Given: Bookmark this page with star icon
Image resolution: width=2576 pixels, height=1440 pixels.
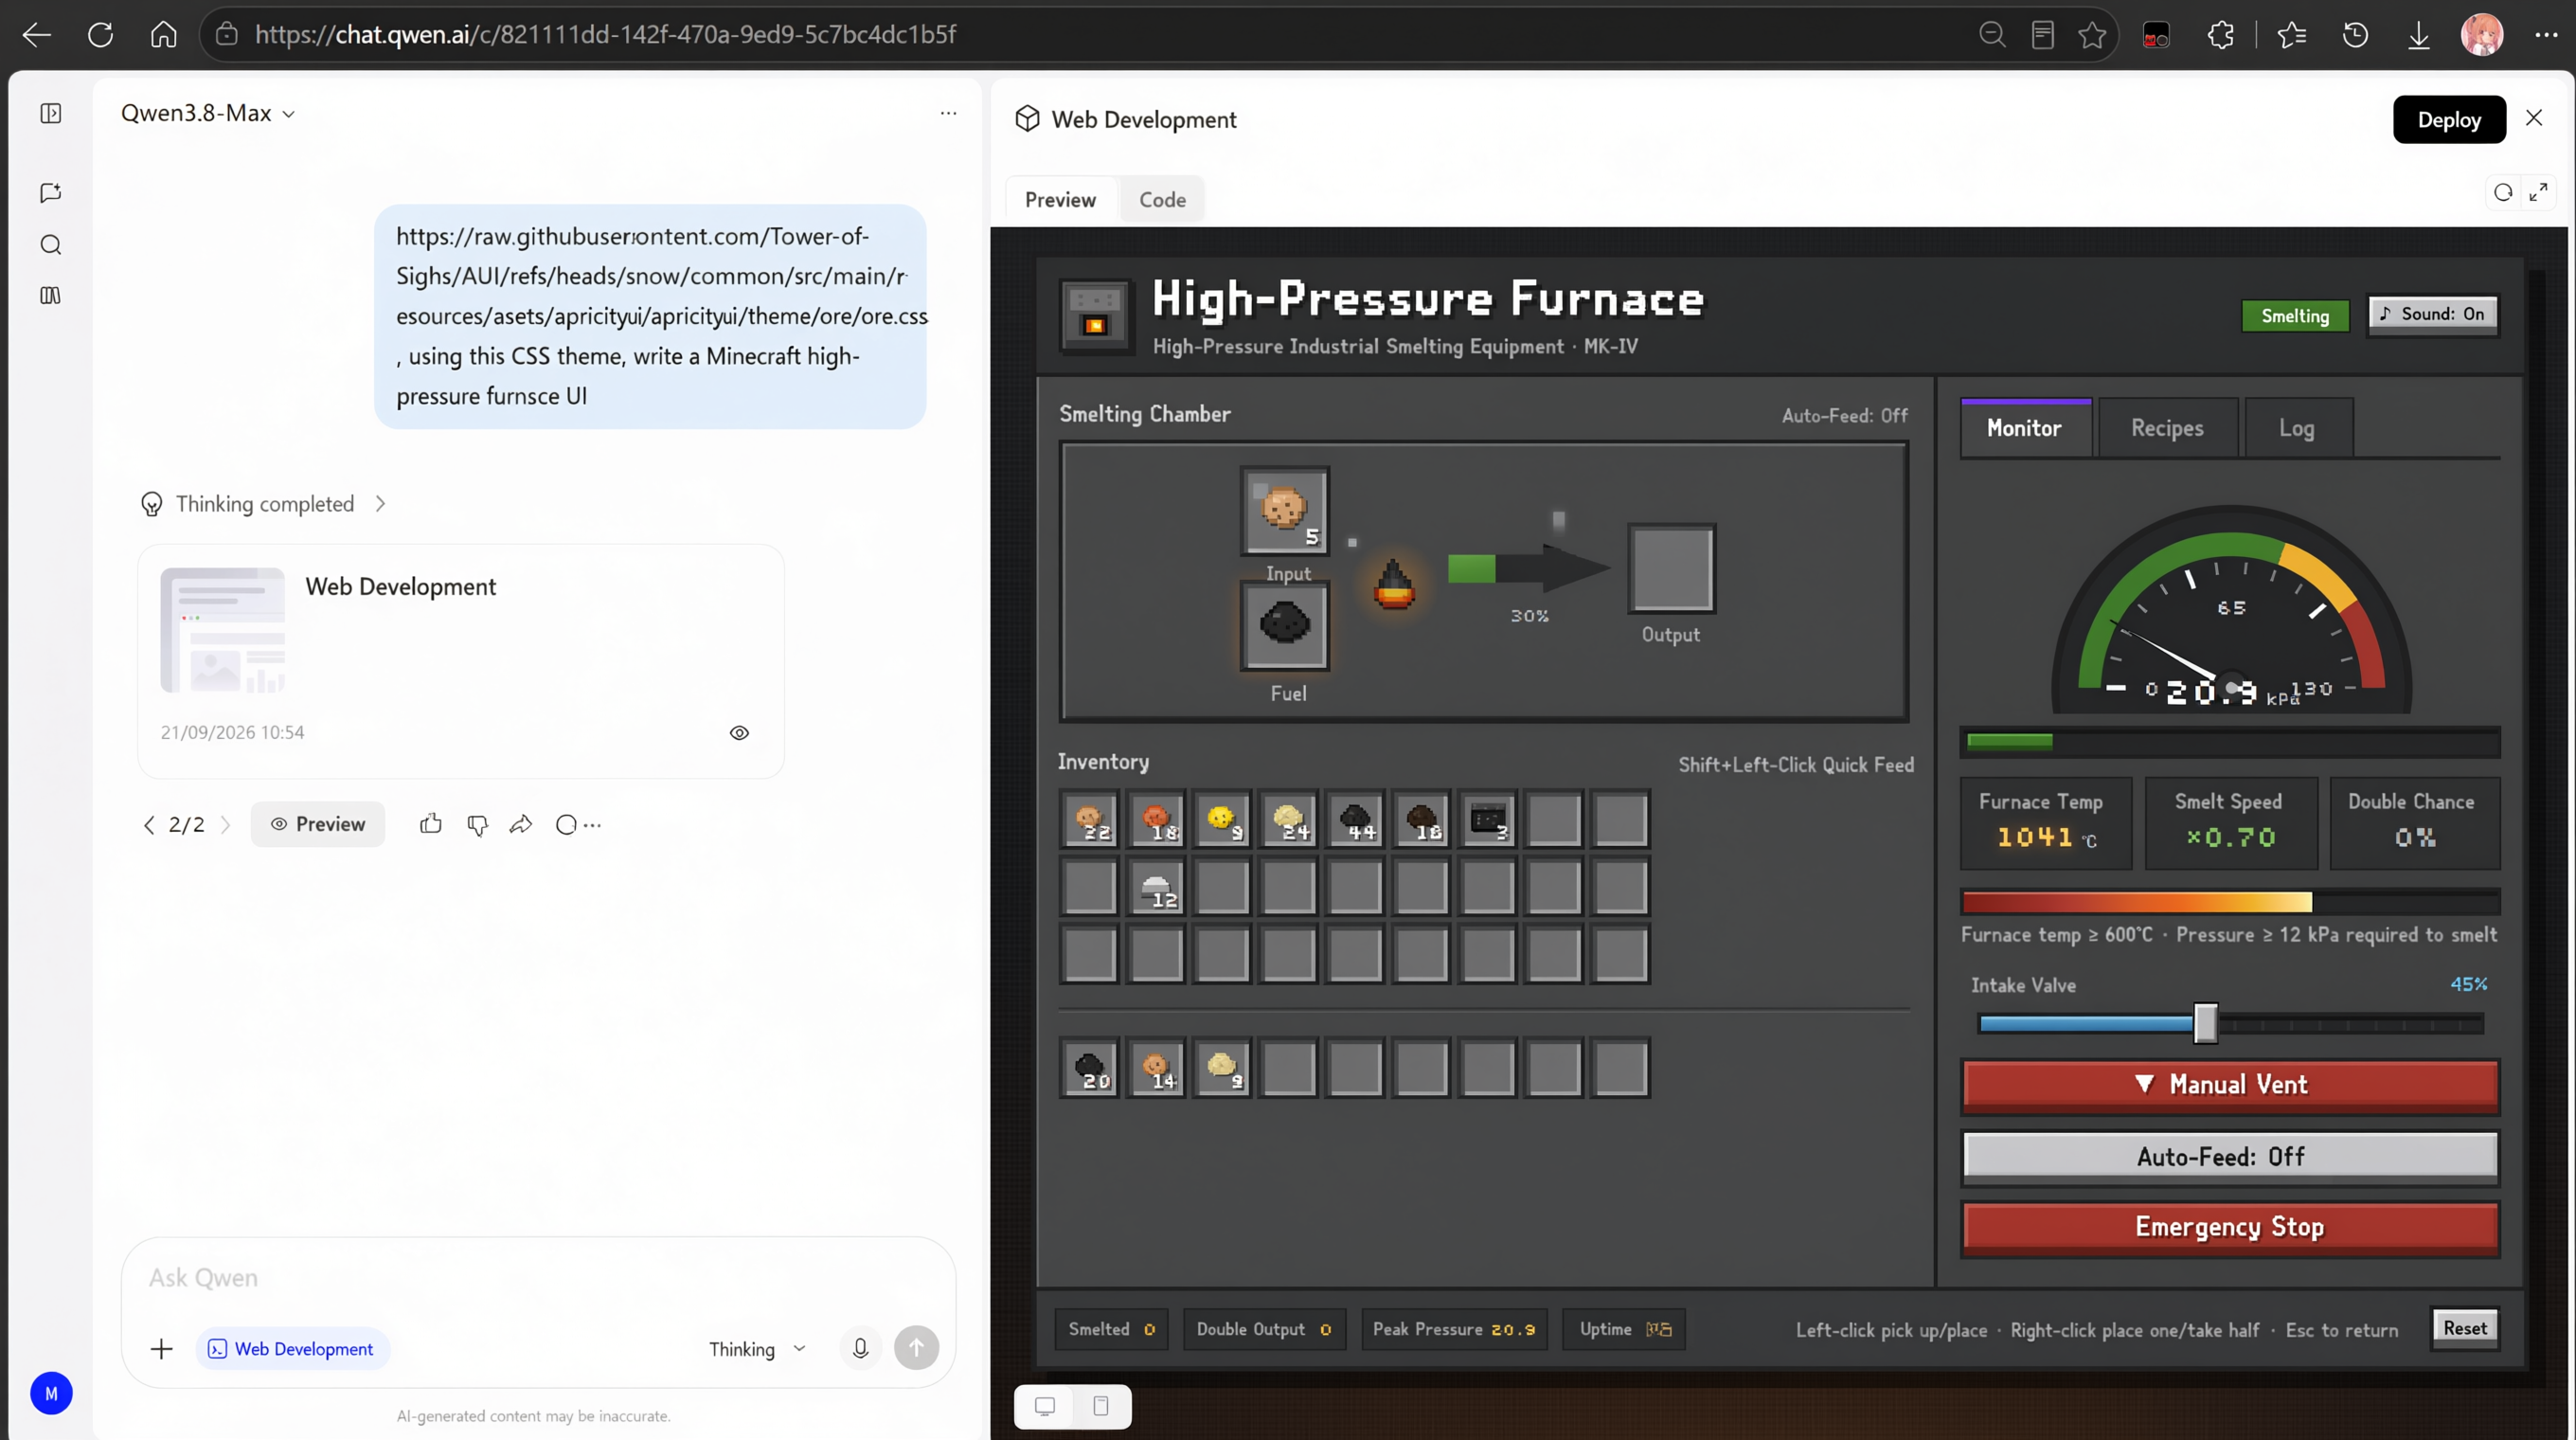Looking at the screenshot, I should pyautogui.click(x=2092, y=35).
